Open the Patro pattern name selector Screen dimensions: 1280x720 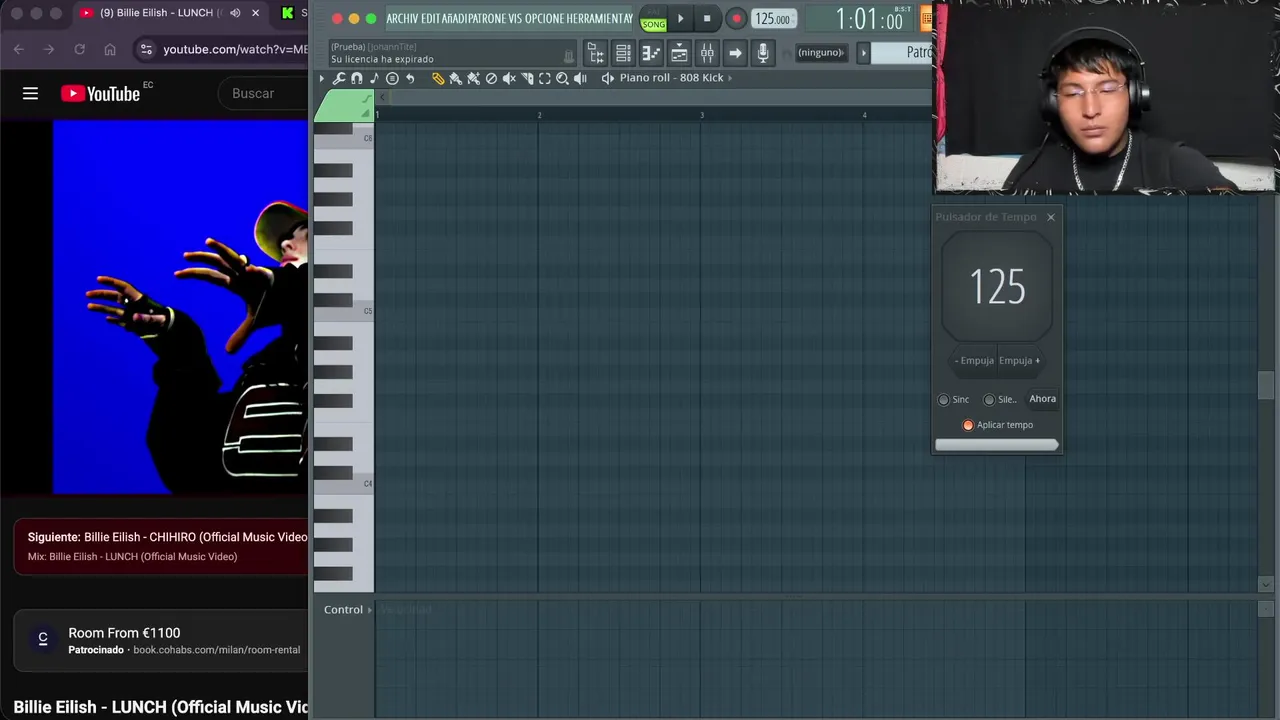[x=902, y=52]
